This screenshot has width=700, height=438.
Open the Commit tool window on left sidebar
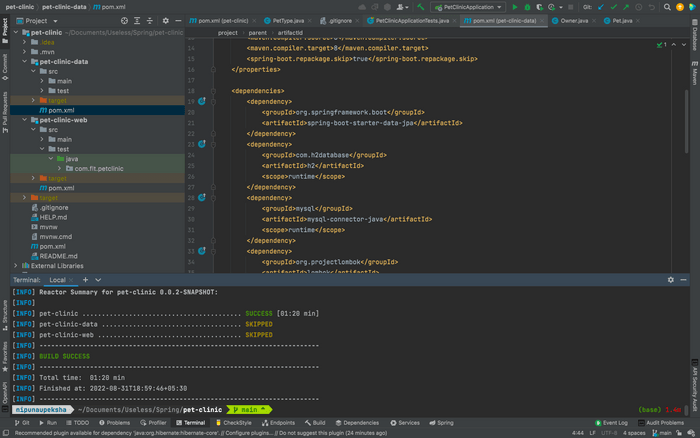5,67
